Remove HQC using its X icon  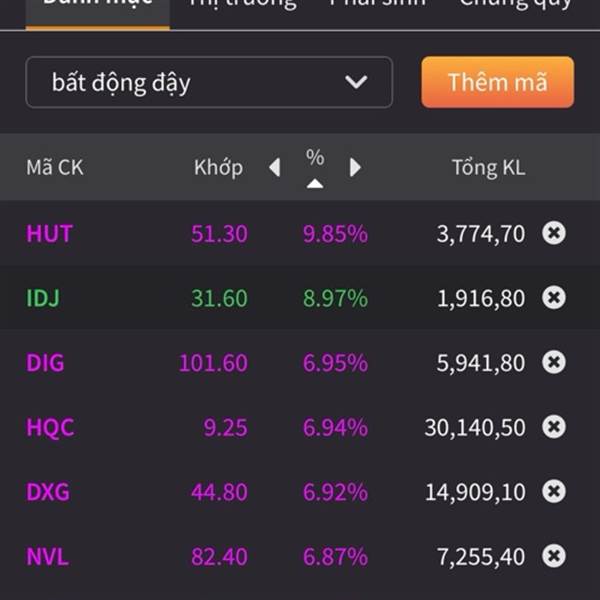click(554, 427)
